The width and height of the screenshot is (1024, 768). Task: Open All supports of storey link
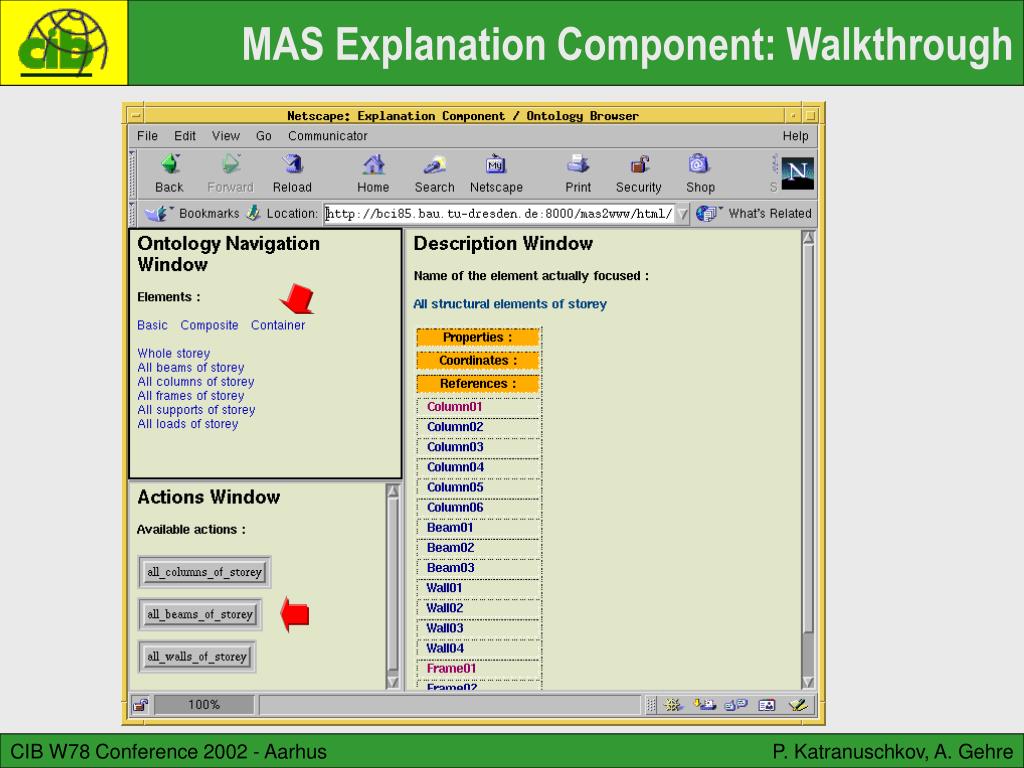pyautogui.click(x=196, y=409)
